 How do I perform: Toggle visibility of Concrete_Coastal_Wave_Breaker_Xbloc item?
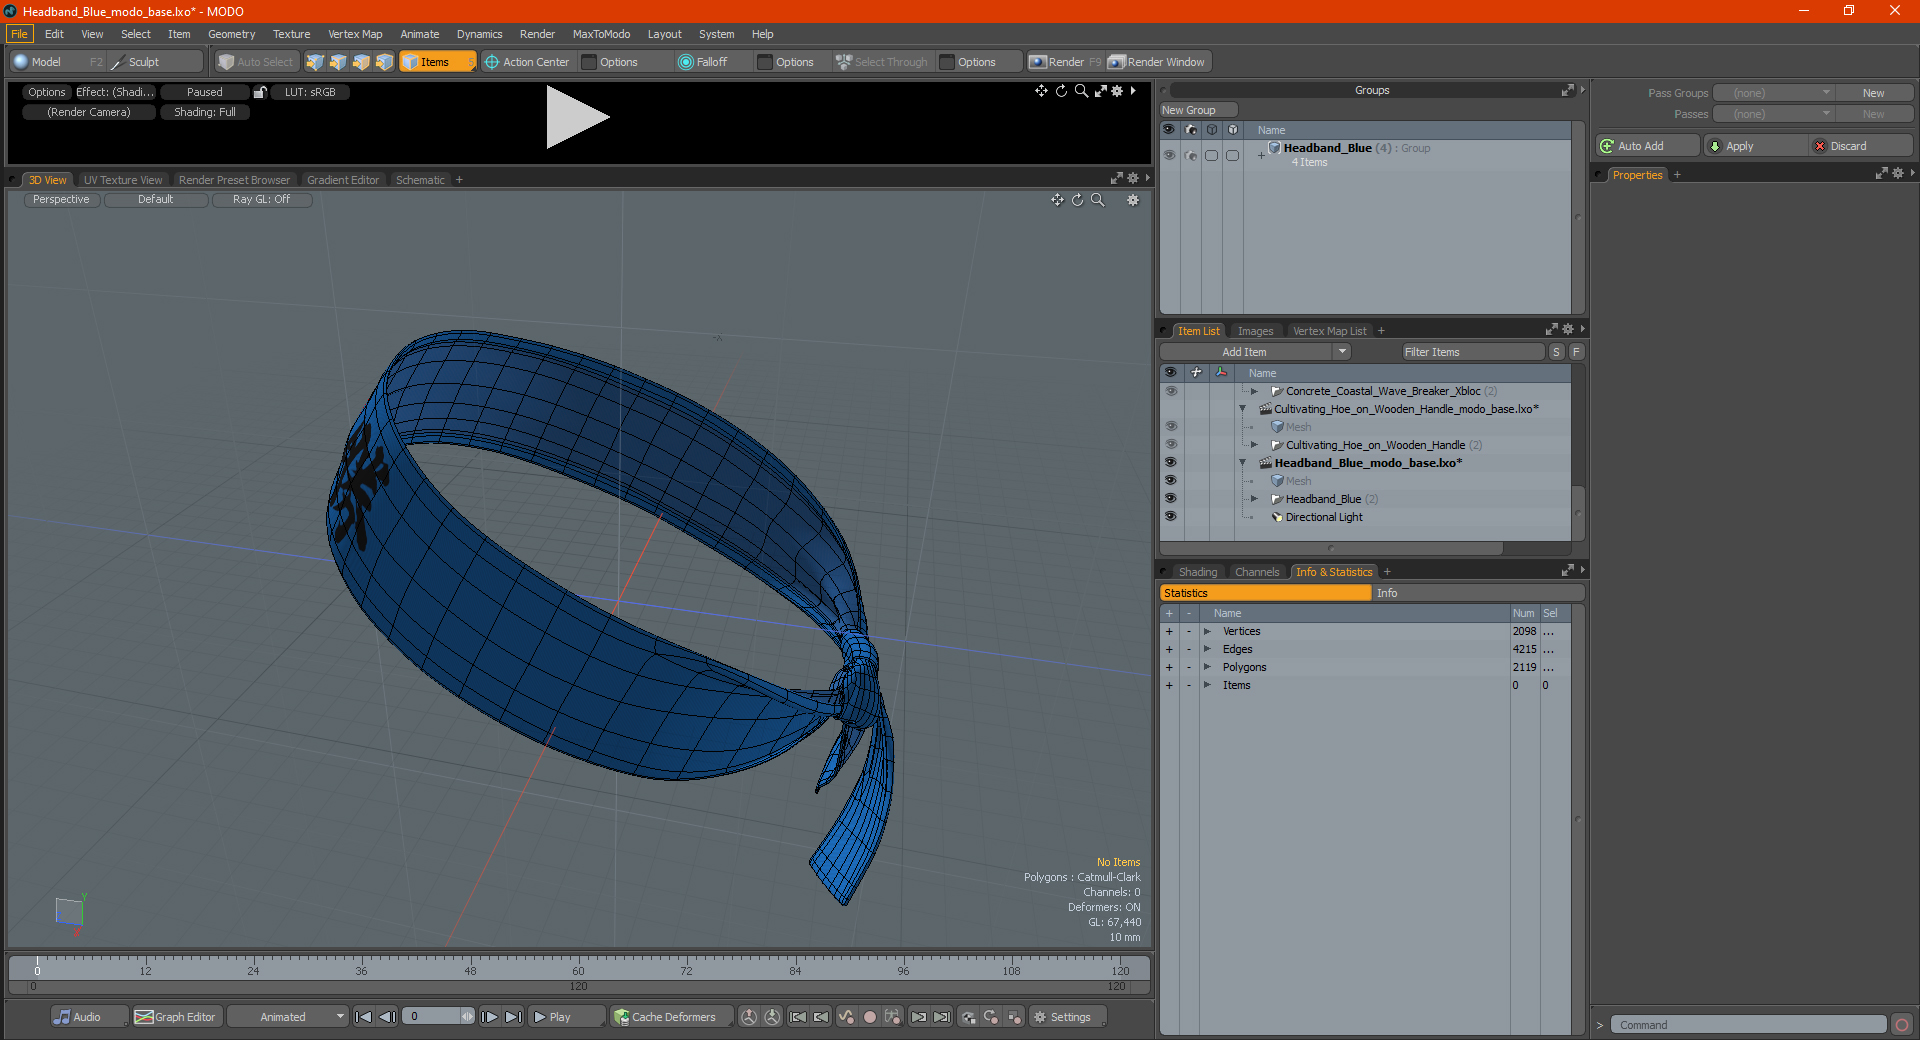point(1170,391)
